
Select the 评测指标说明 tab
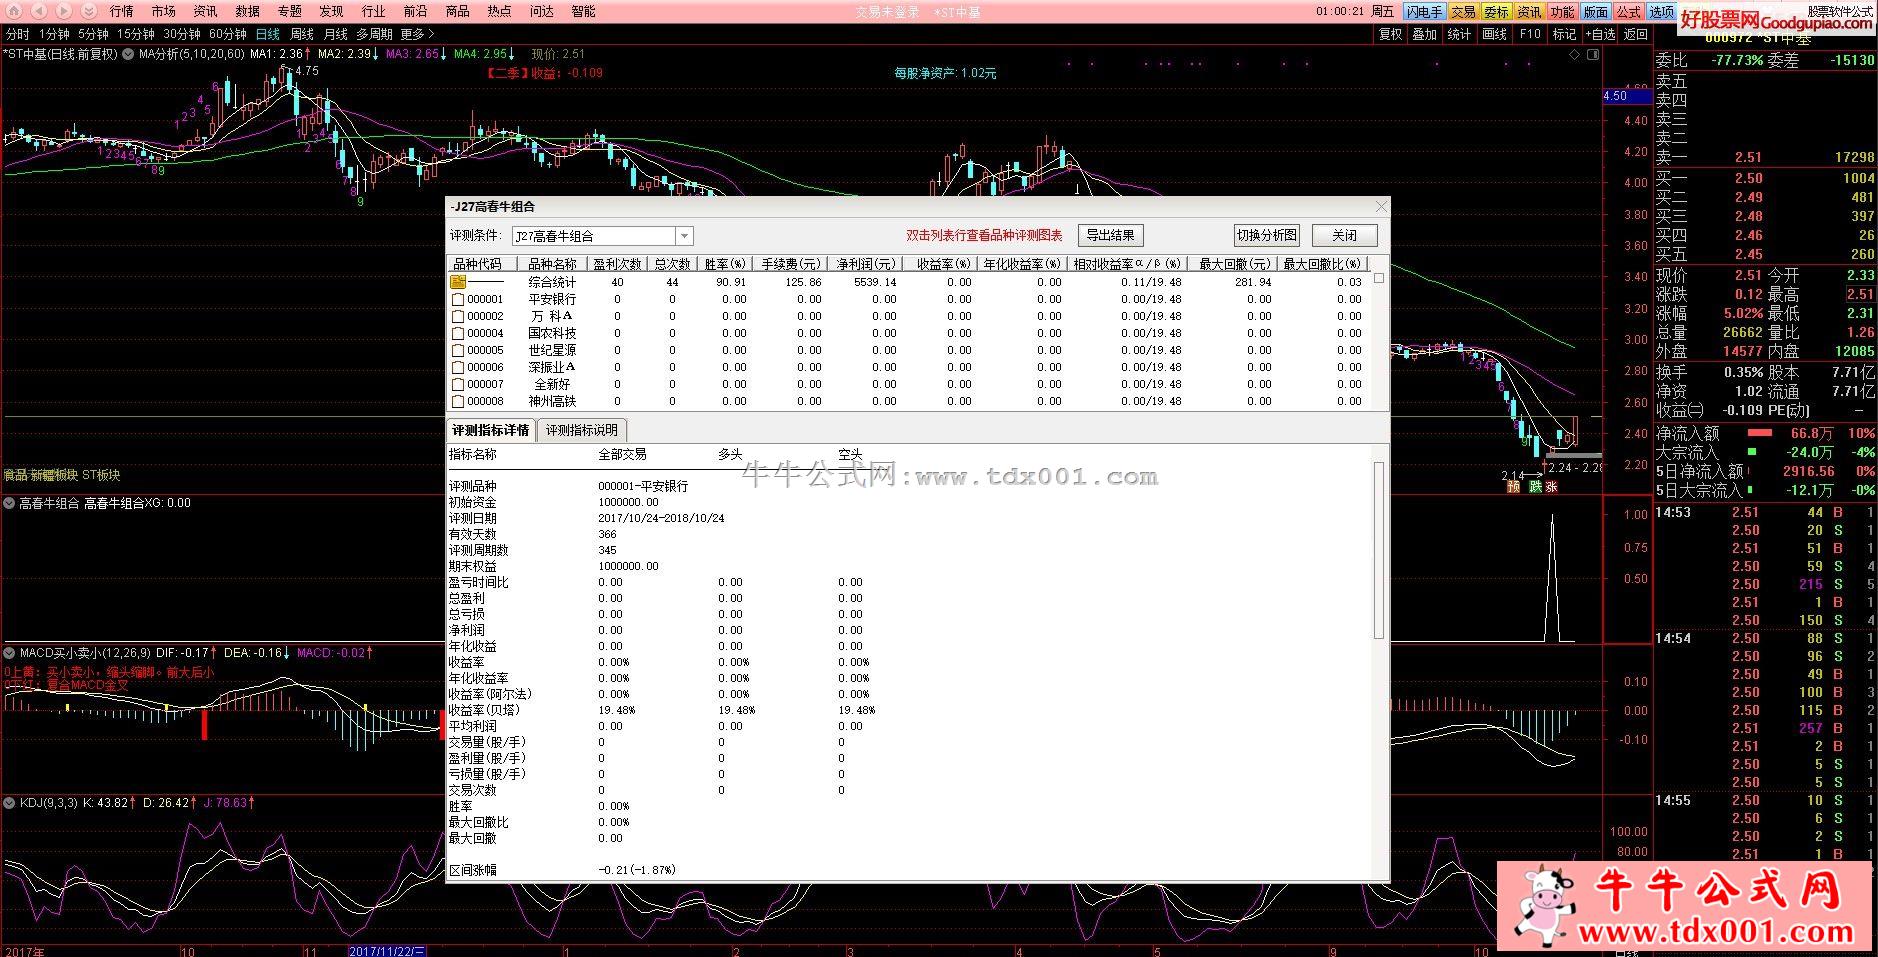[582, 431]
